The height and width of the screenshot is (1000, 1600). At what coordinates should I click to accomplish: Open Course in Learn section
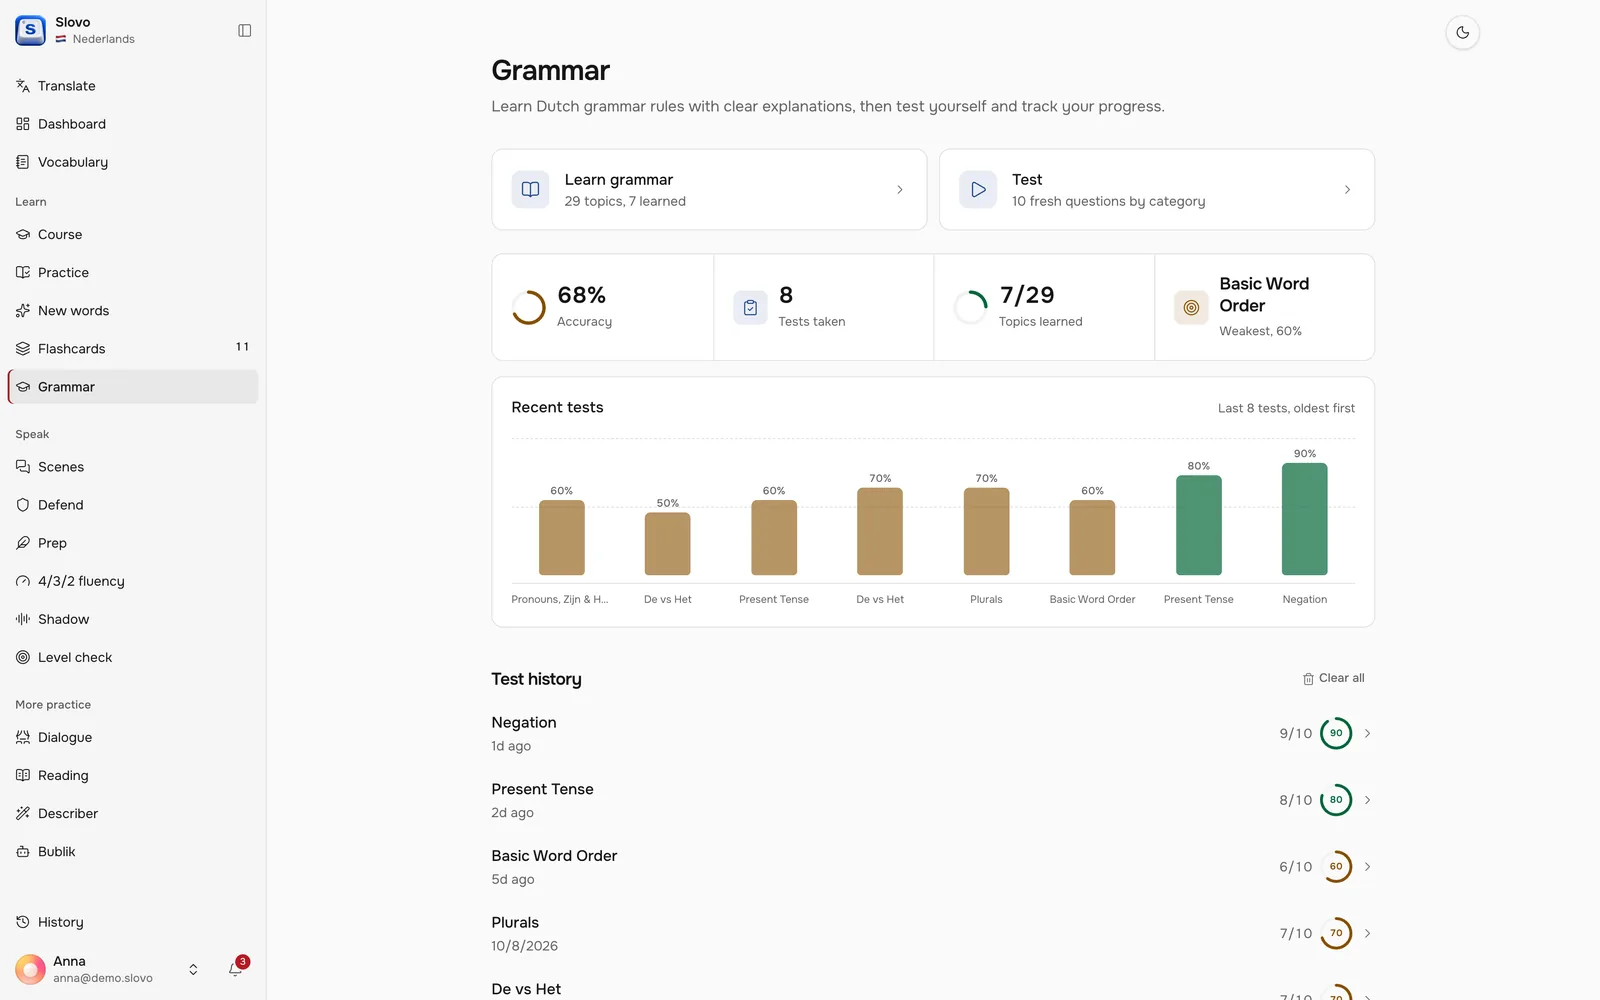pyautogui.click(x=133, y=234)
